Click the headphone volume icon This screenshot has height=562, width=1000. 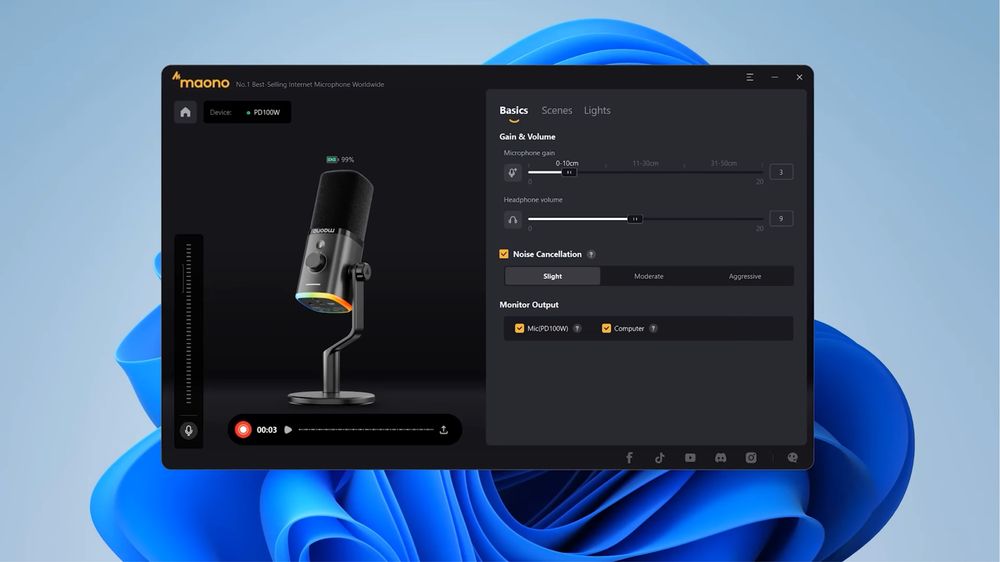pyautogui.click(x=513, y=219)
